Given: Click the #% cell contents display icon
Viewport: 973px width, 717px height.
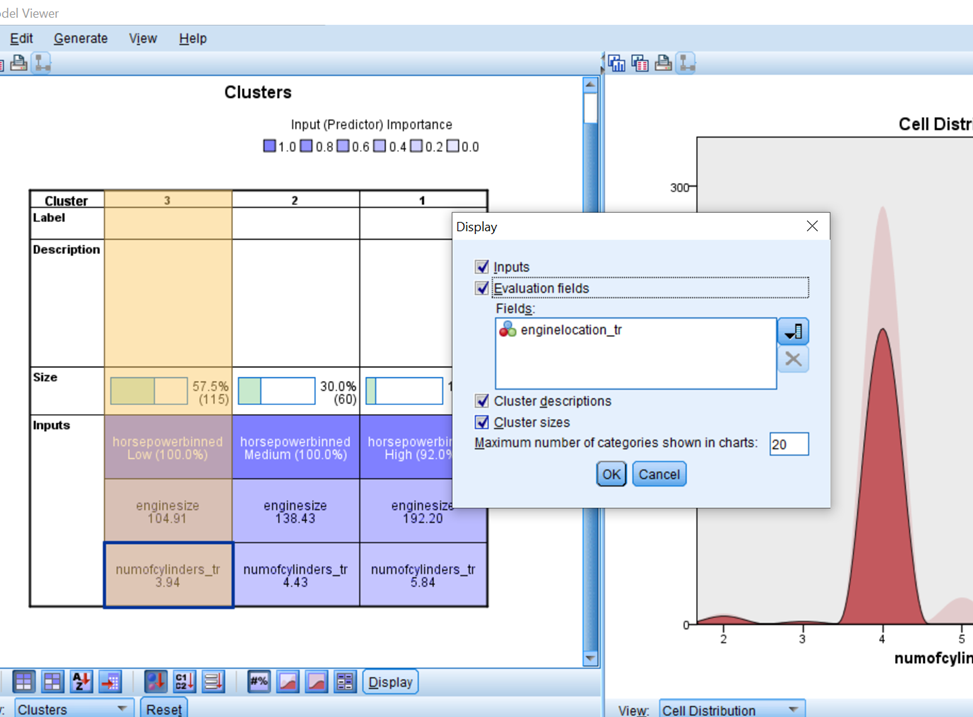Looking at the screenshot, I should pos(258,682).
